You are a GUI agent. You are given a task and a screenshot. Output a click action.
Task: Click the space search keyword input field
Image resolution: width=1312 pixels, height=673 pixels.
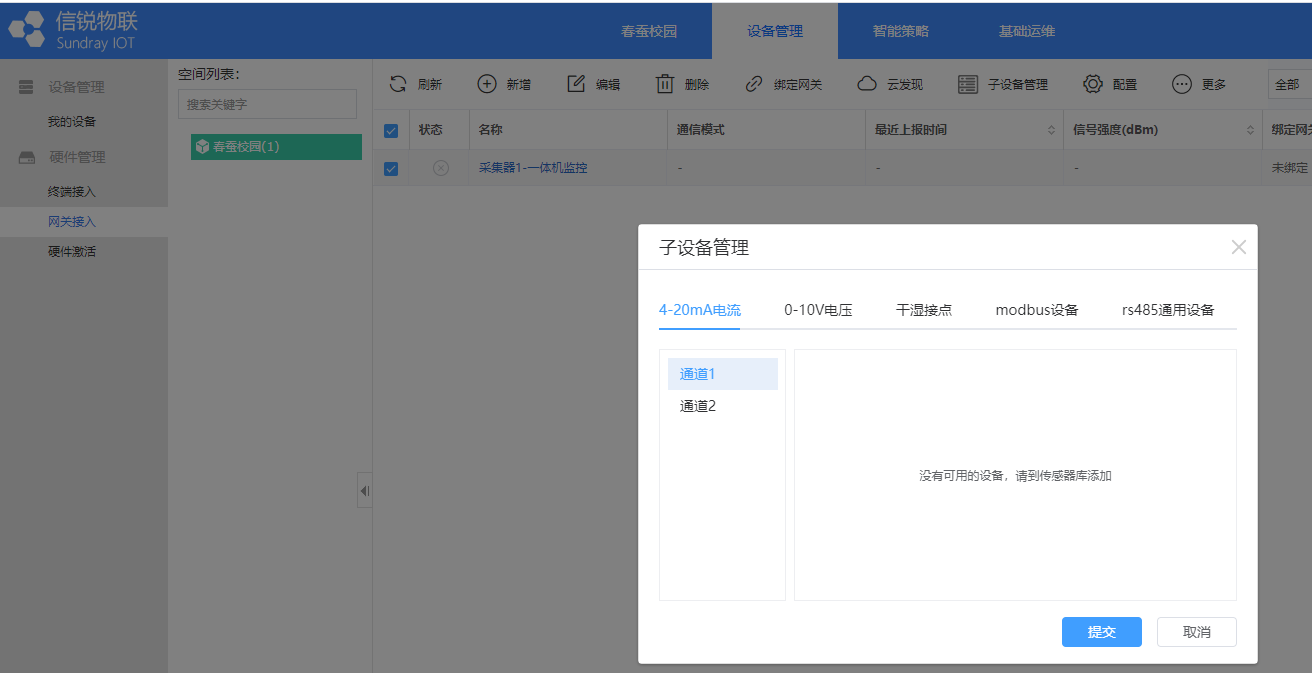click(x=267, y=104)
